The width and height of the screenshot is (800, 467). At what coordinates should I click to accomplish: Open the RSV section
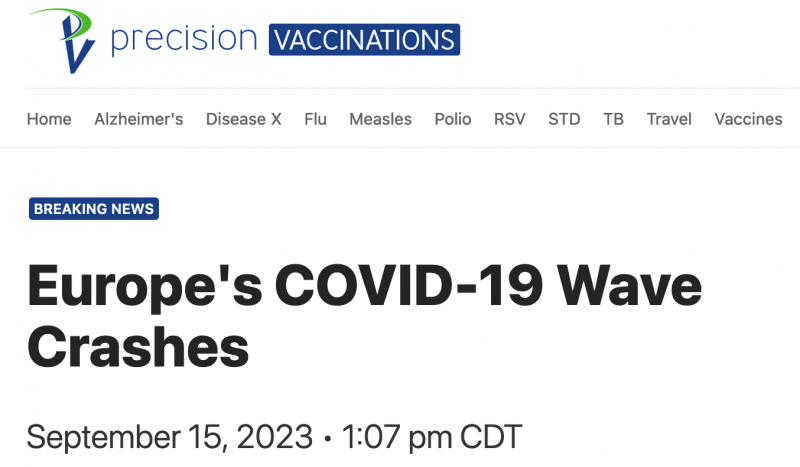[509, 119]
